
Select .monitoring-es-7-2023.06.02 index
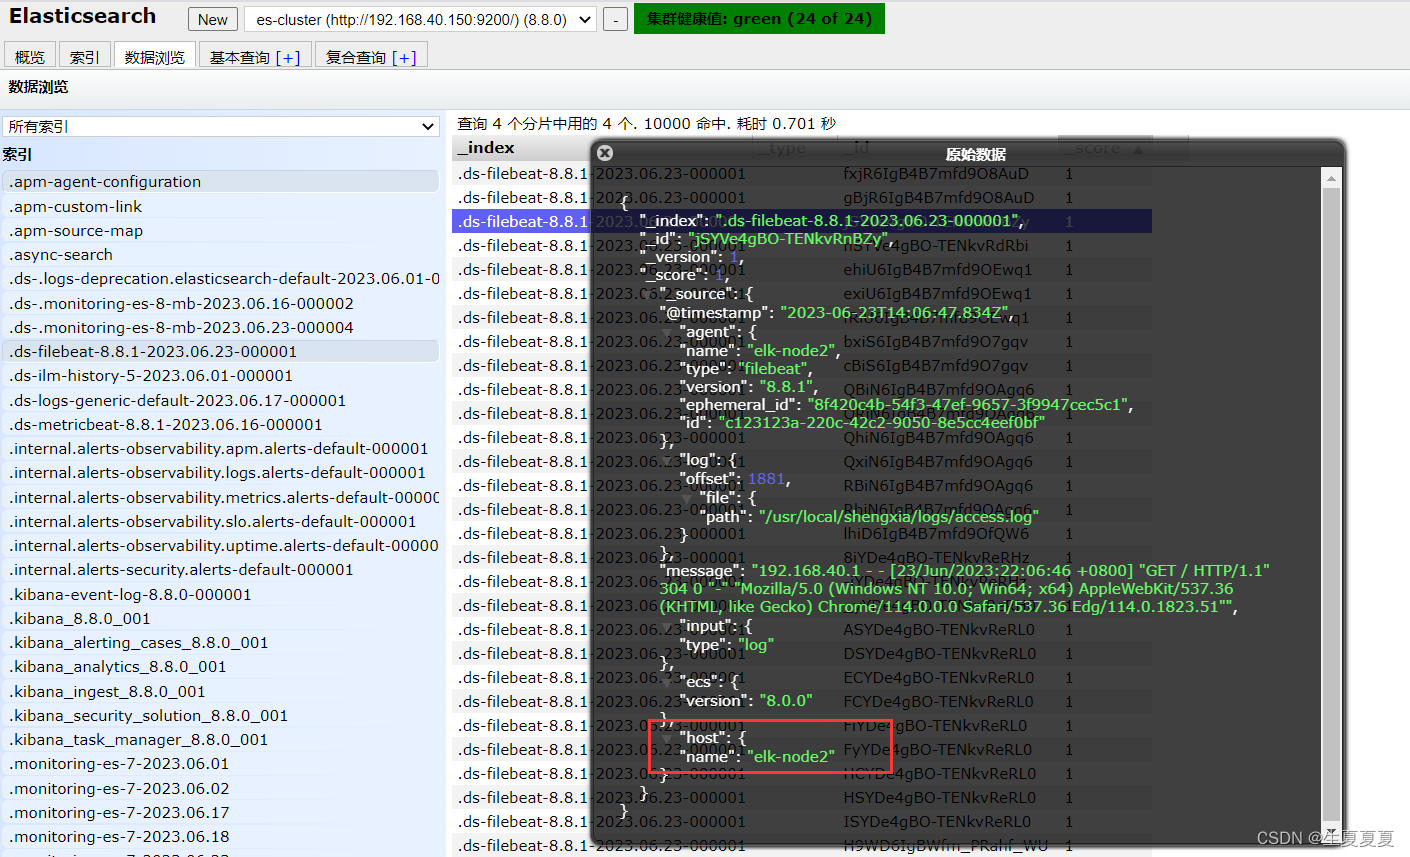pos(221,788)
